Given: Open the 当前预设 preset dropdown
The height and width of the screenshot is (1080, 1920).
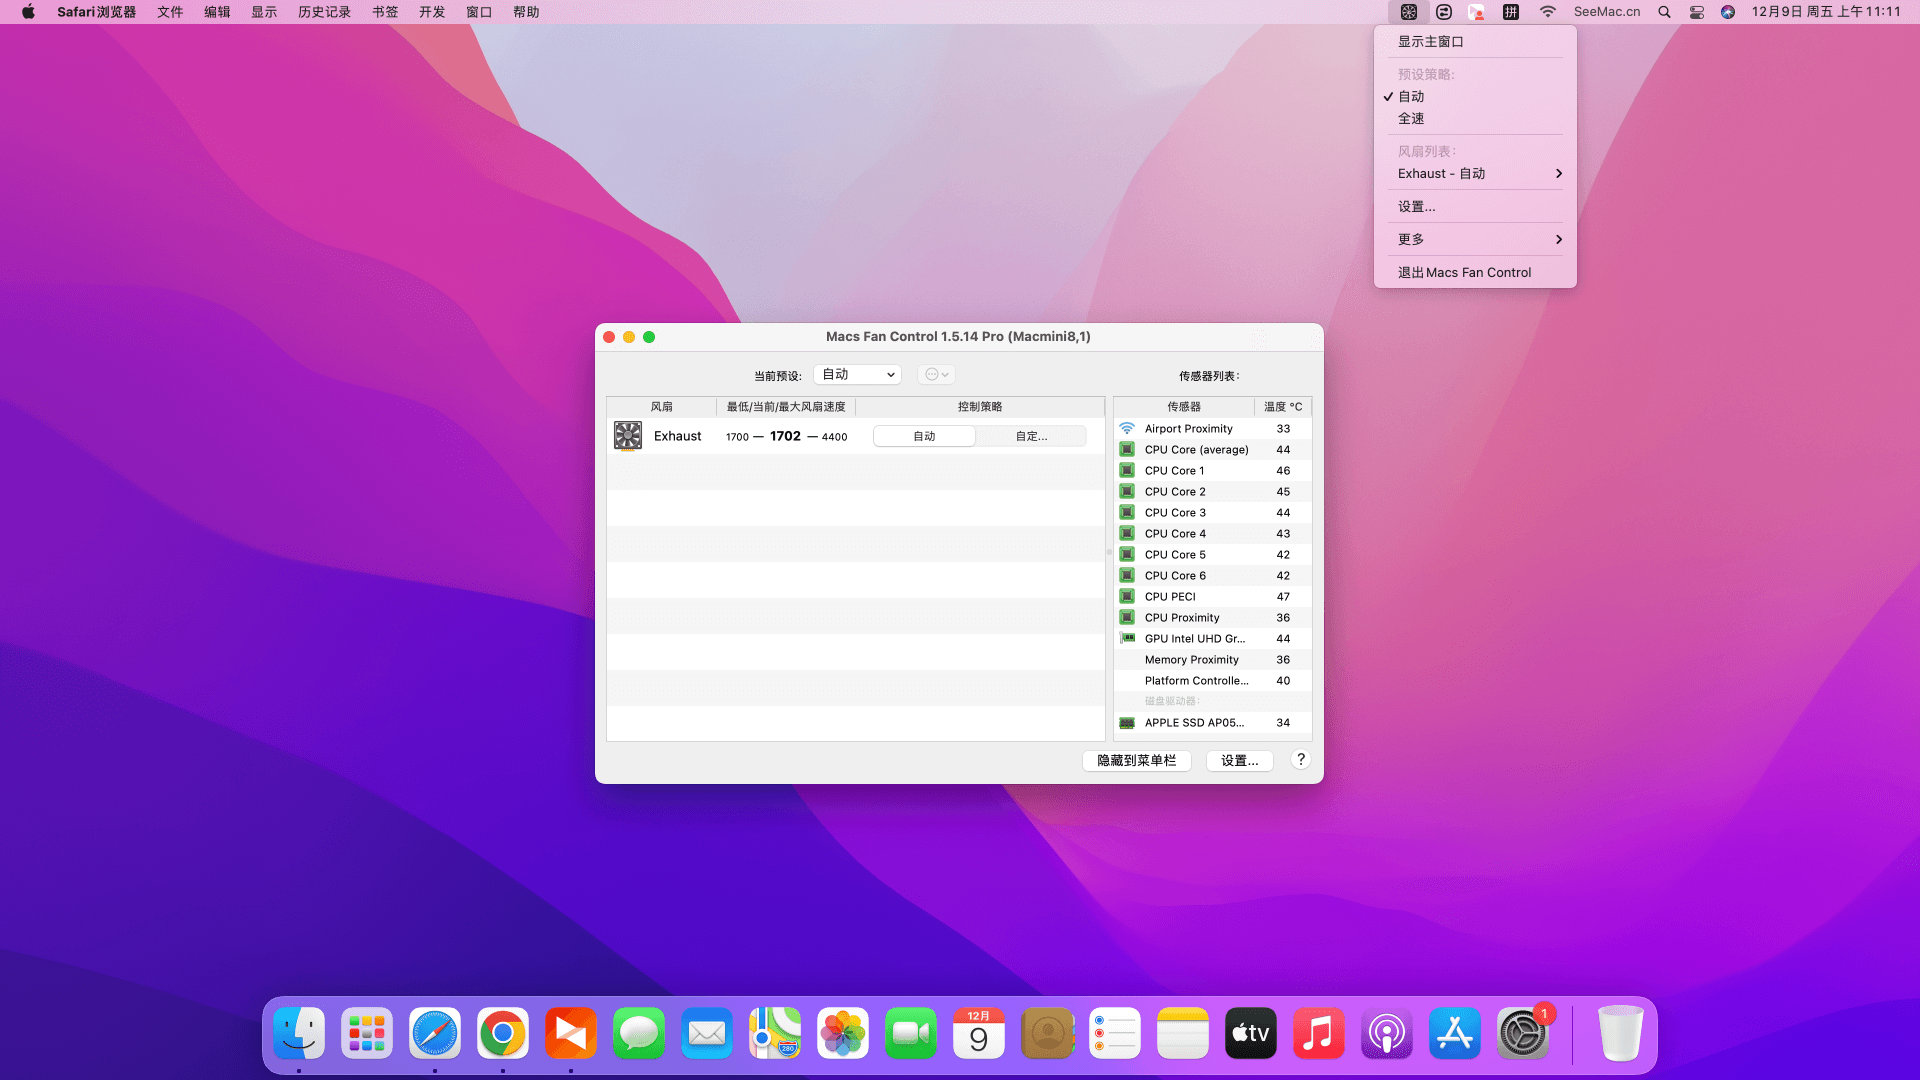Looking at the screenshot, I should (857, 374).
